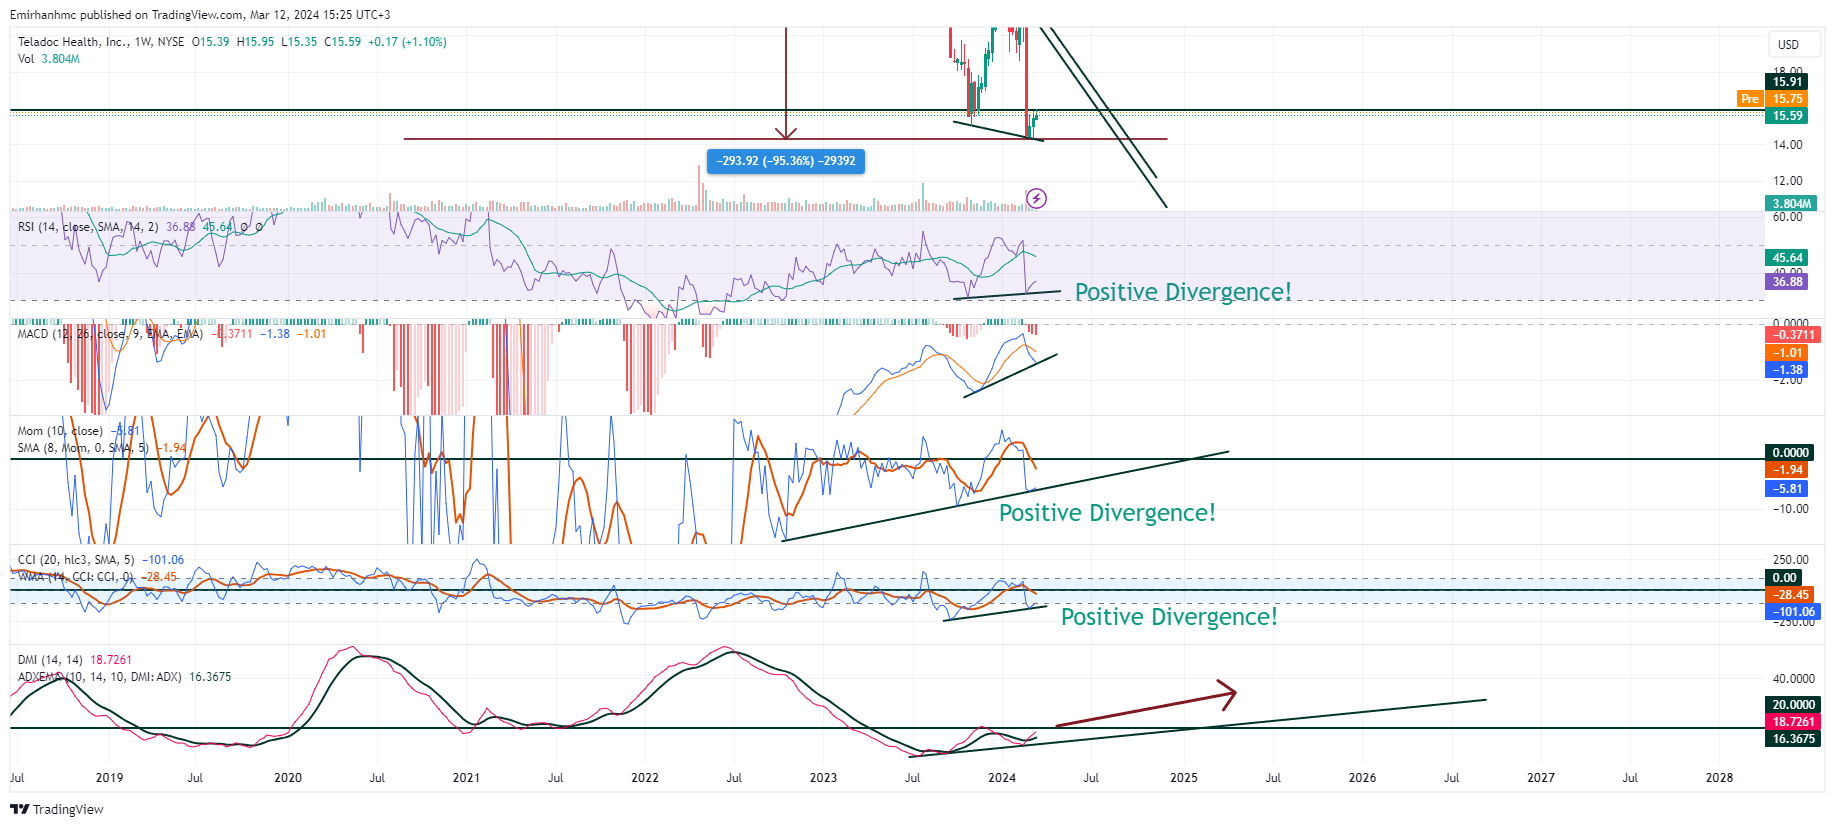Image resolution: width=1835 pixels, height=827 pixels.
Task: Click the Teladoc Health, Inc. symbol title
Action: pos(73,42)
